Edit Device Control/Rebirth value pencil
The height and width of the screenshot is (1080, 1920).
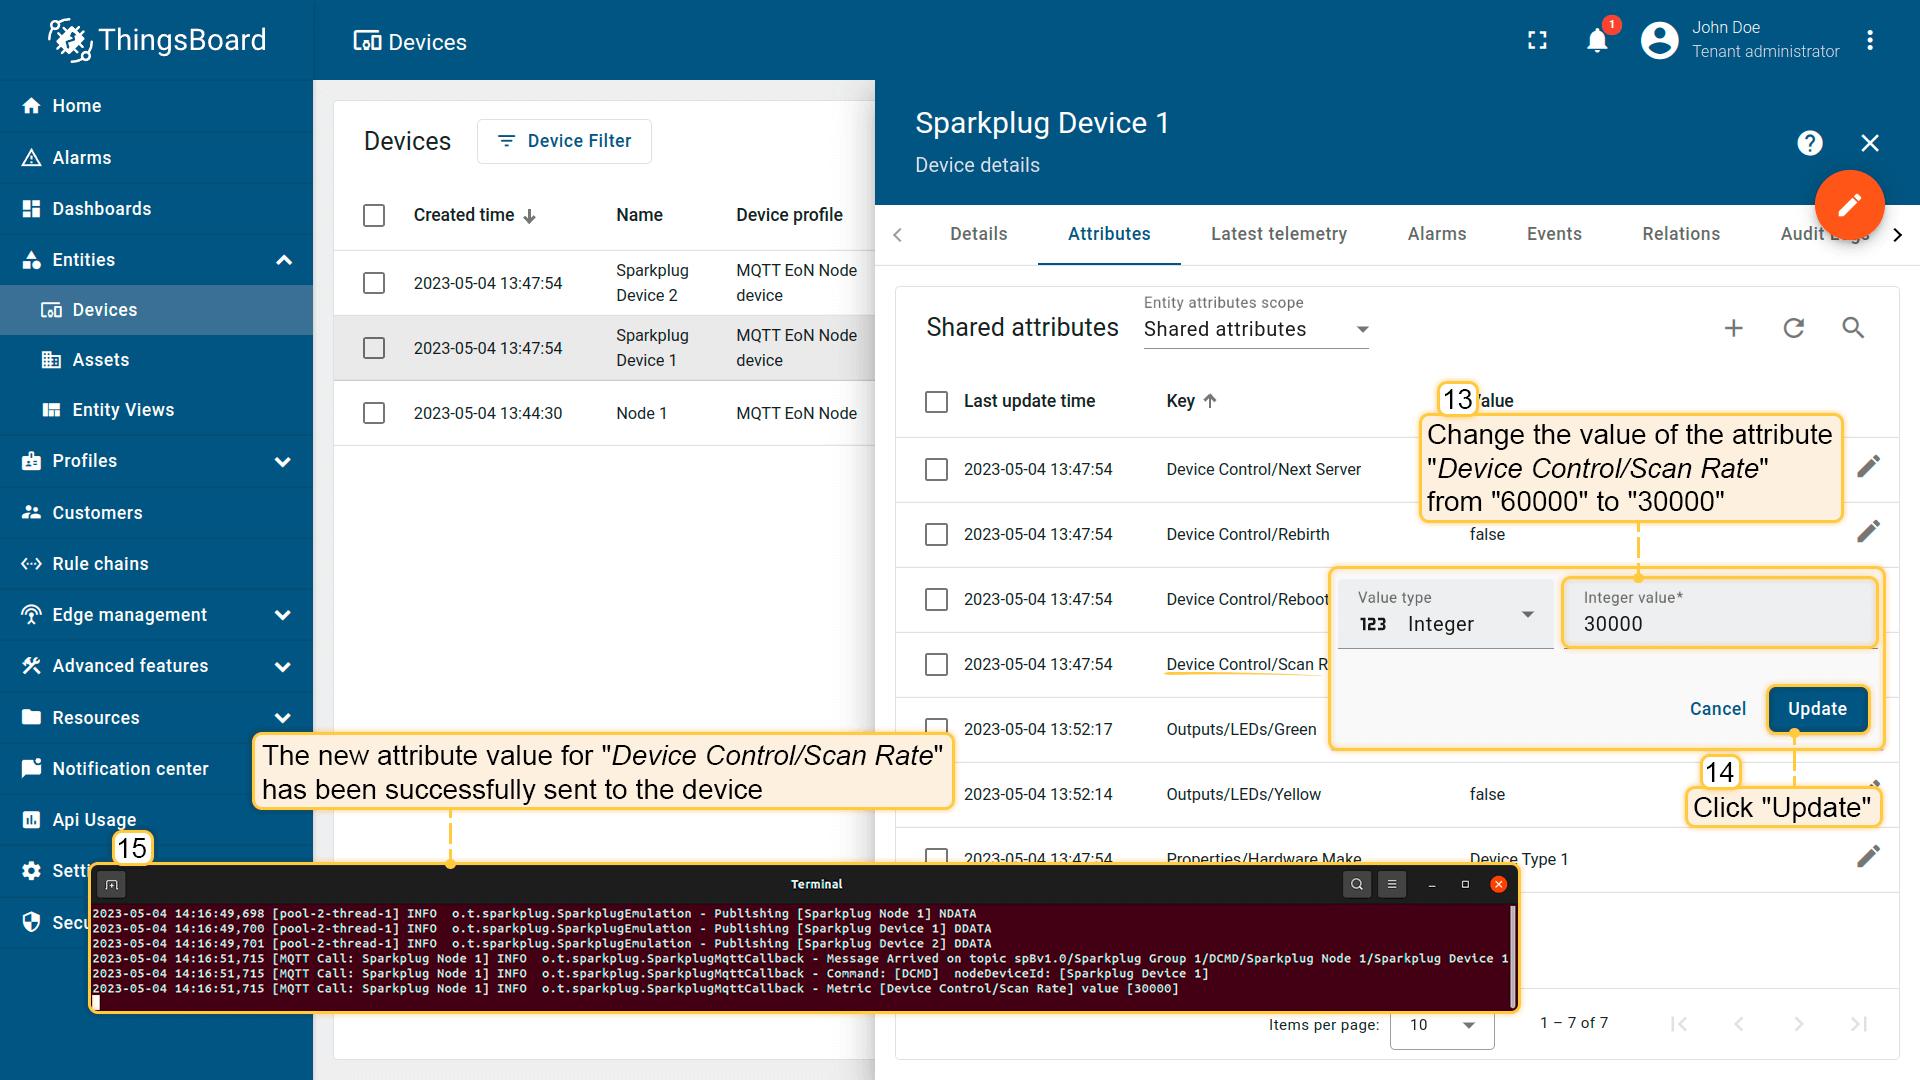point(1868,532)
